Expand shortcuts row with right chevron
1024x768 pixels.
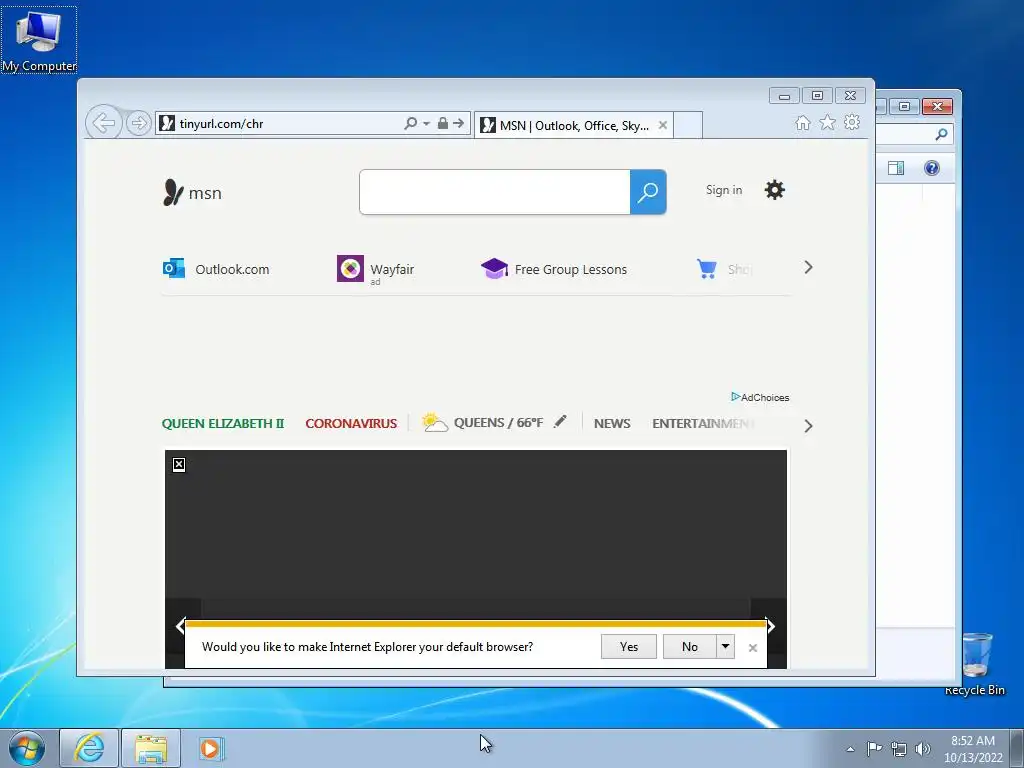[x=808, y=268]
